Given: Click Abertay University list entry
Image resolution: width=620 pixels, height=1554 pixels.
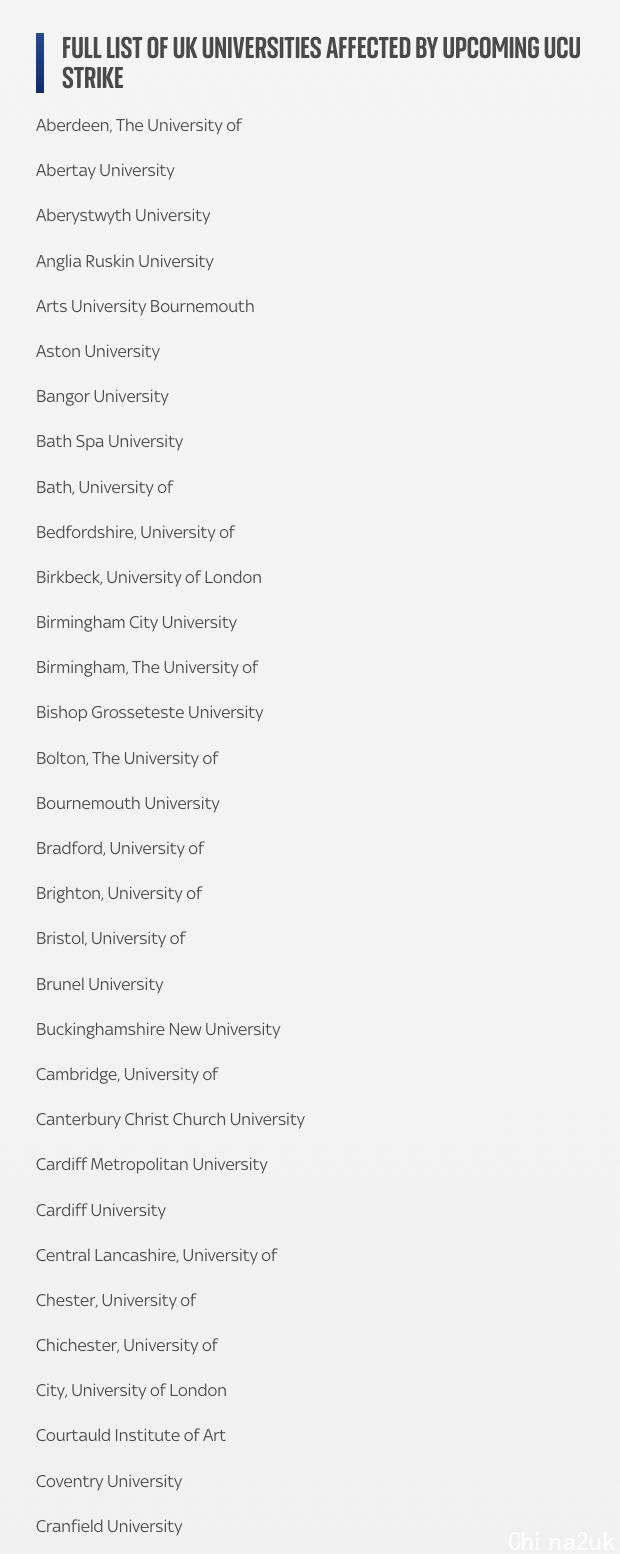Looking at the screenshot, I should (105, 171).
